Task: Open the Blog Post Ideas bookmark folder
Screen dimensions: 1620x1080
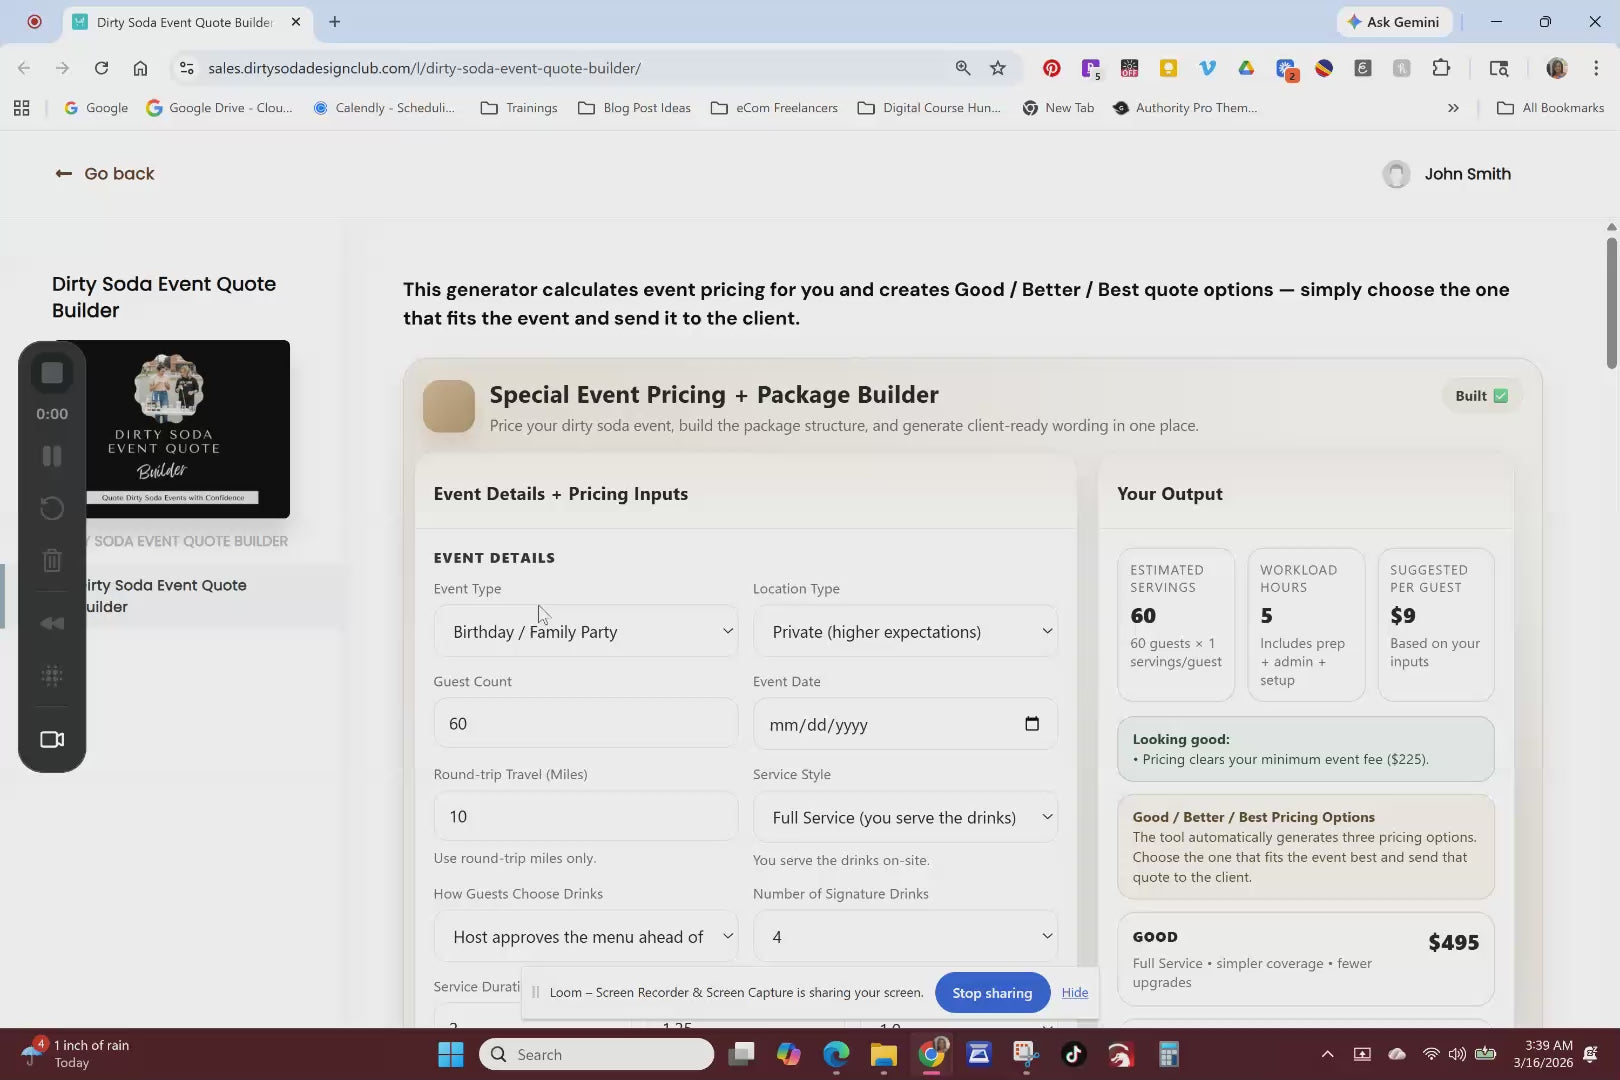Action: (634, 108)
